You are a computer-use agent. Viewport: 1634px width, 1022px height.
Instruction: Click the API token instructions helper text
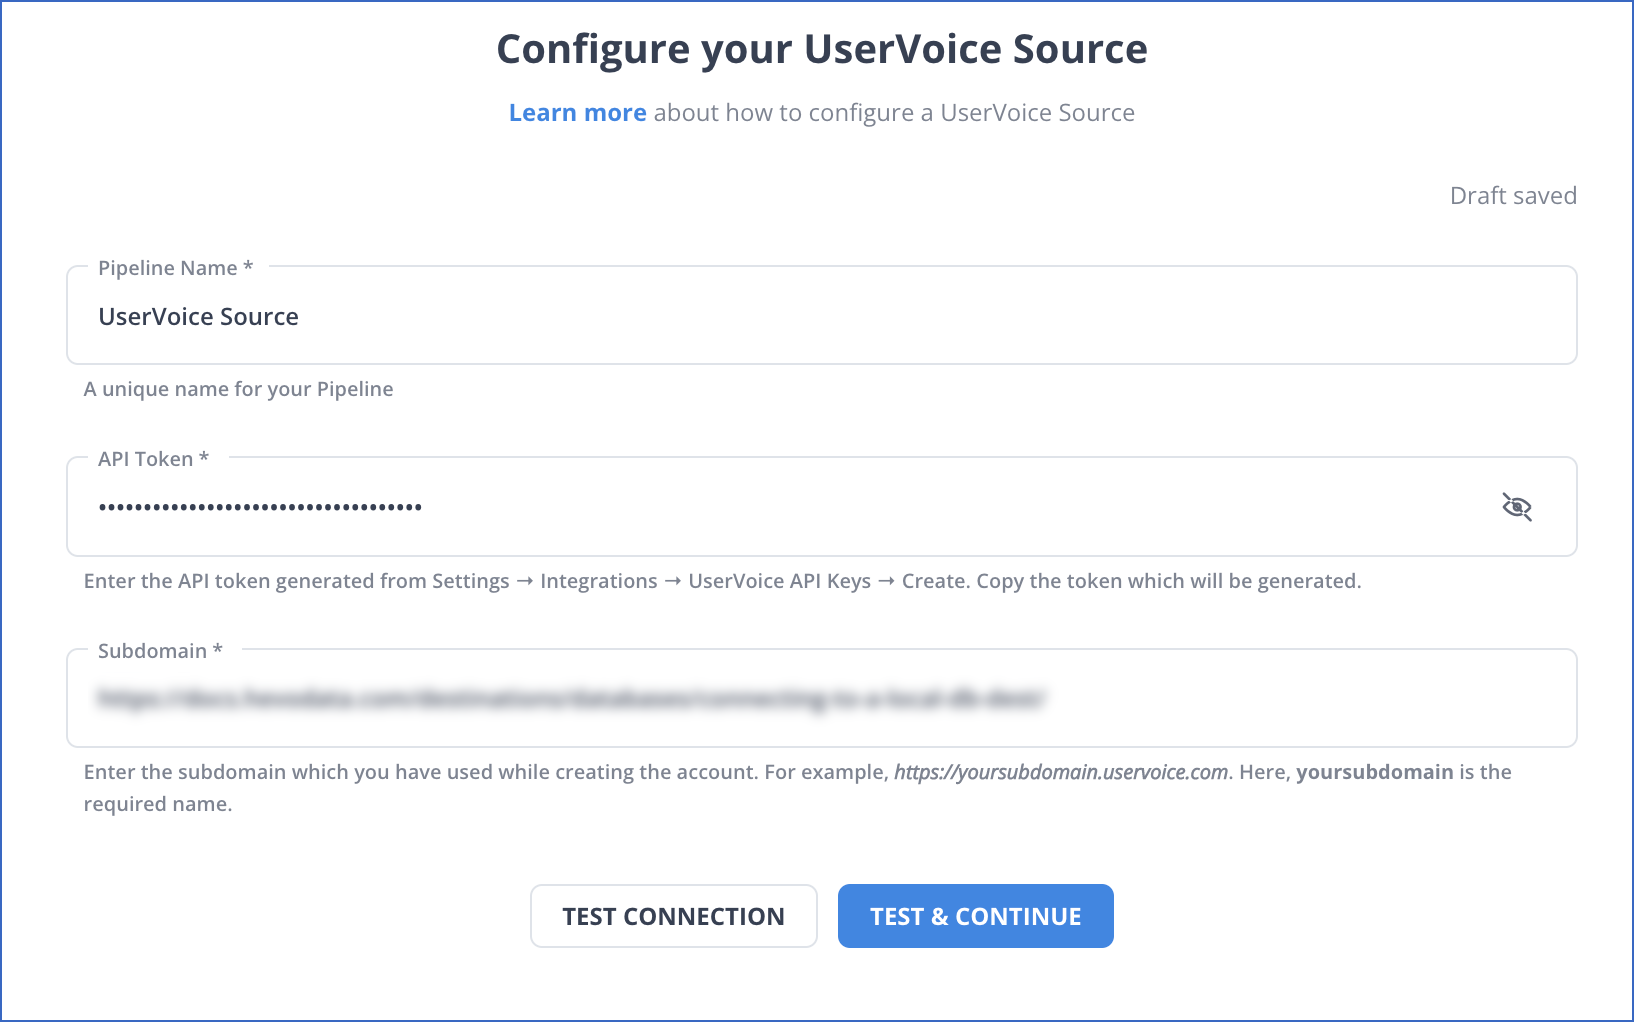(722, 581)
